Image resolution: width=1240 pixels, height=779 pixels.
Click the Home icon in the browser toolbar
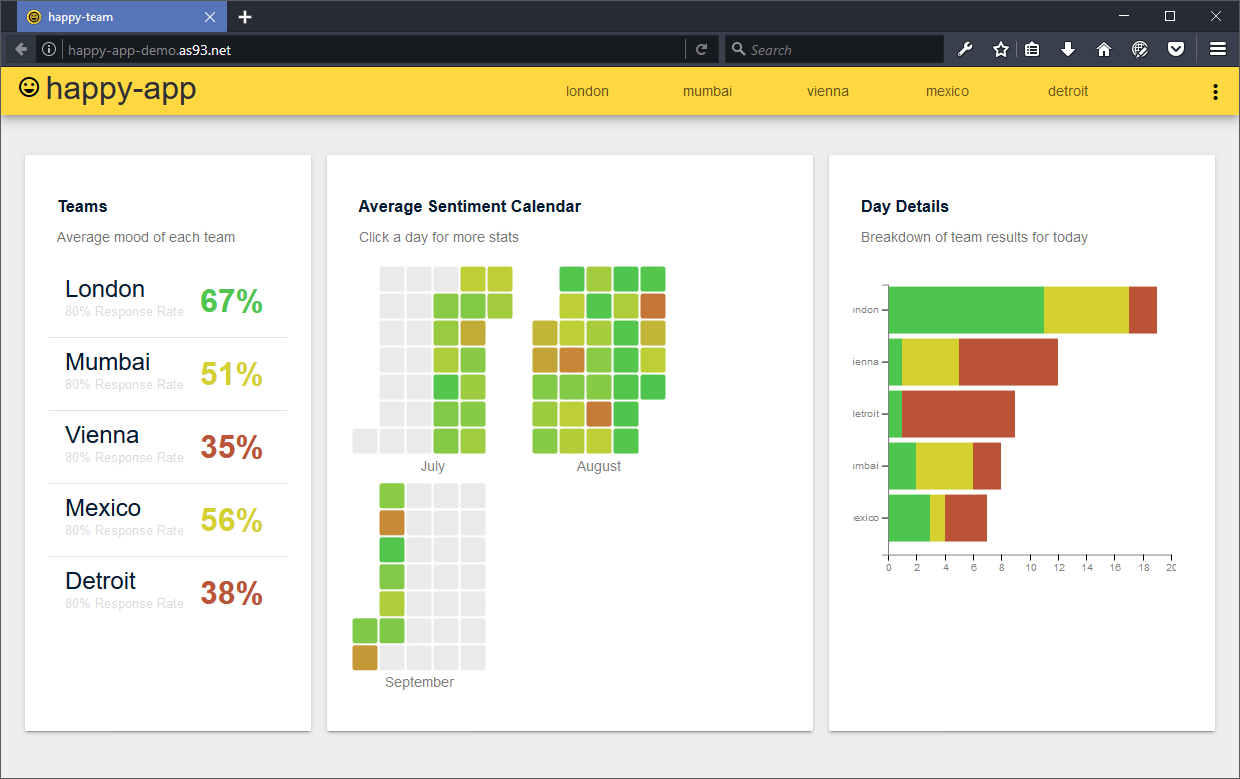[x=1103, y=48]
